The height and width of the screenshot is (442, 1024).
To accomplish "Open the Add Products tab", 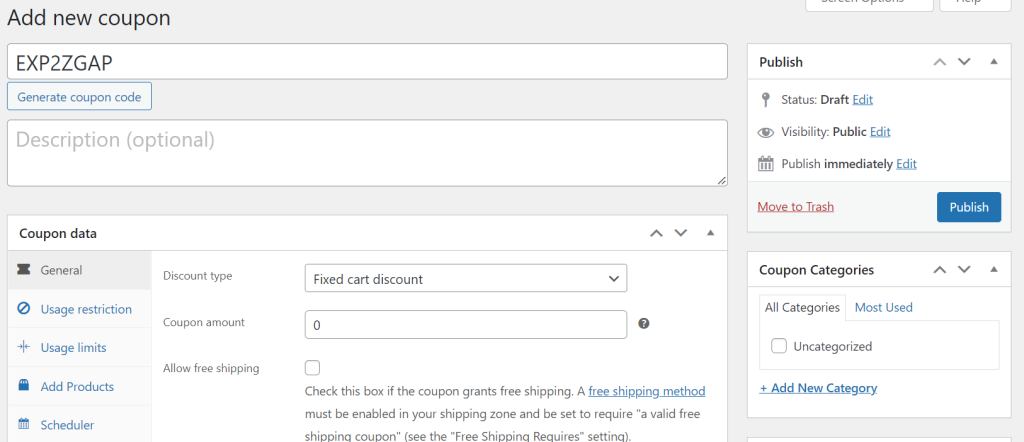I will (x=79, y=386).
